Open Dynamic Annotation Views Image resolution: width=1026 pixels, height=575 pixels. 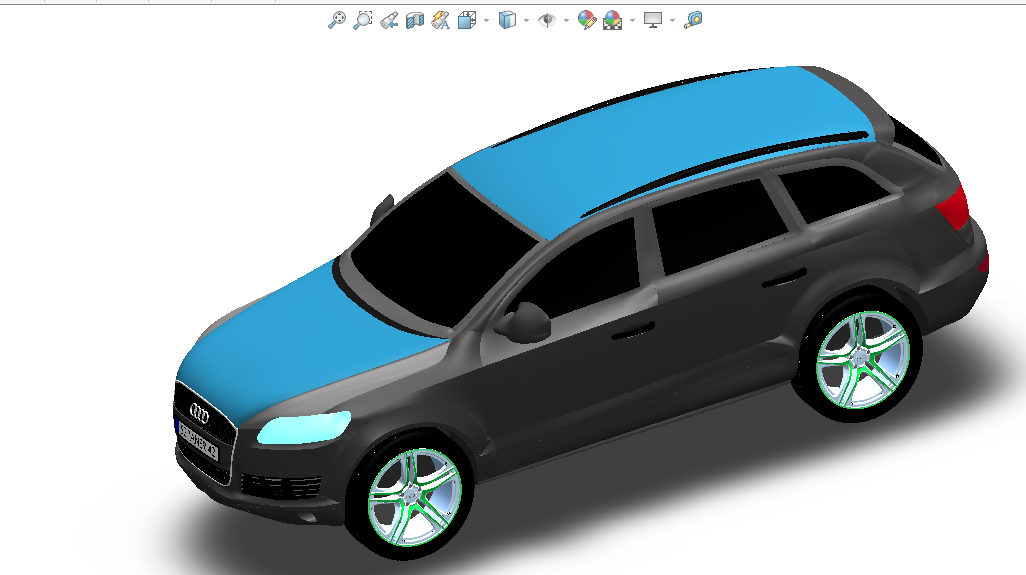440,20
